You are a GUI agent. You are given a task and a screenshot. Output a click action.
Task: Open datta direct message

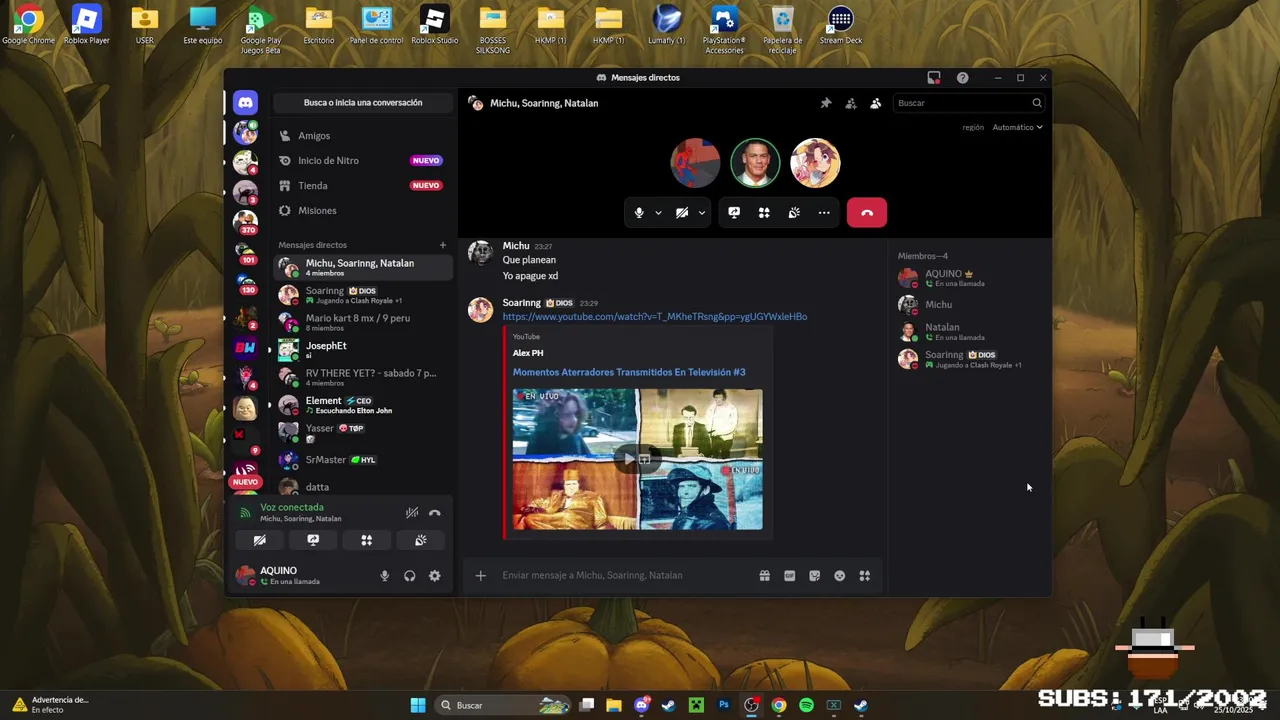tap(363, 486)
